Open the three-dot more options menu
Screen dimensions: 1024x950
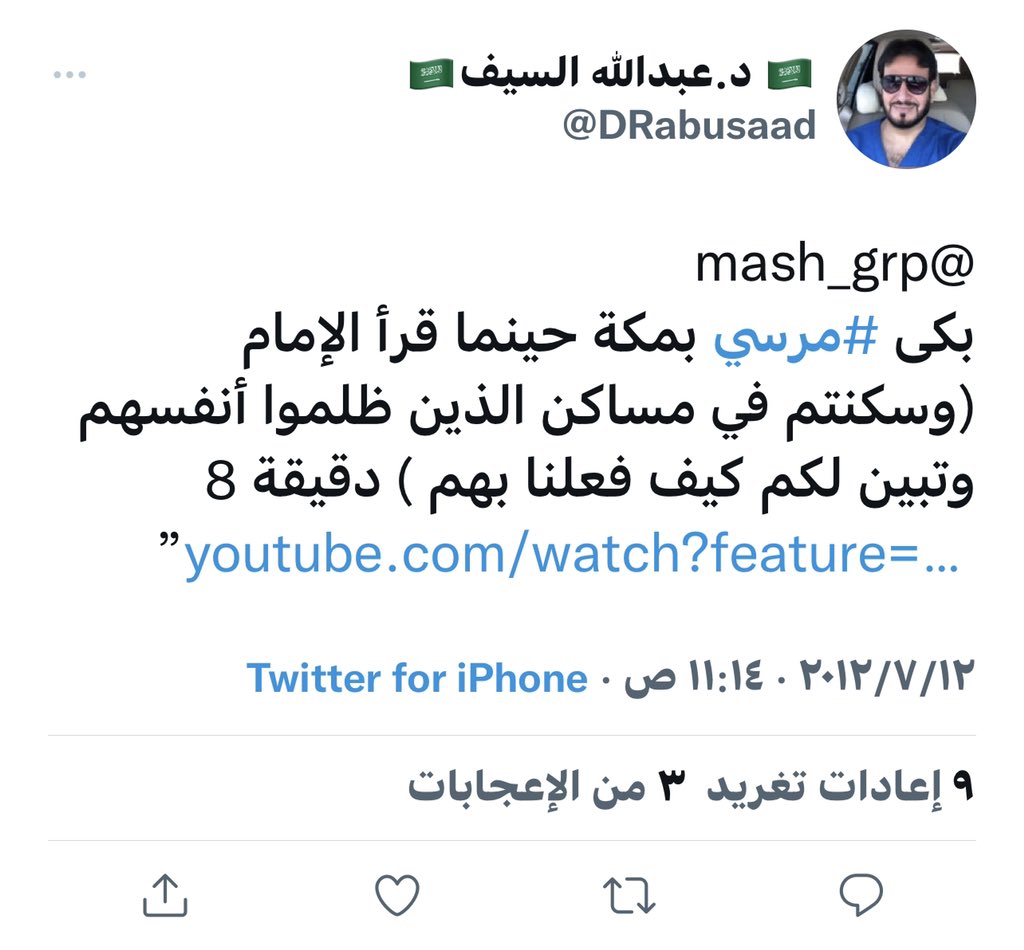[70, 74]
